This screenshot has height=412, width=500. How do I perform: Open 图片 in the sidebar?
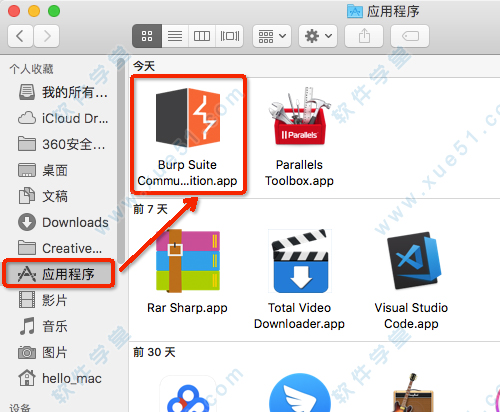pos(43,352)
